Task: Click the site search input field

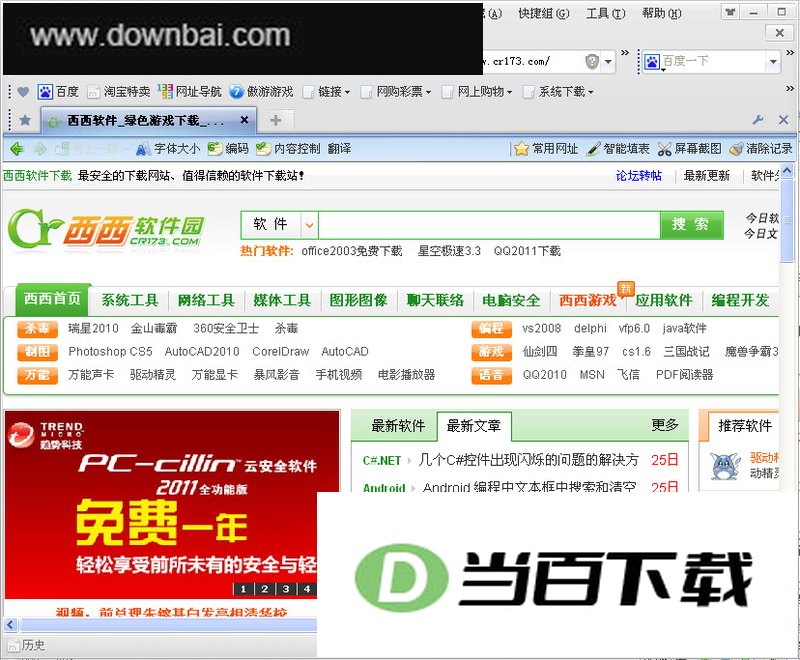Action: 489,224
